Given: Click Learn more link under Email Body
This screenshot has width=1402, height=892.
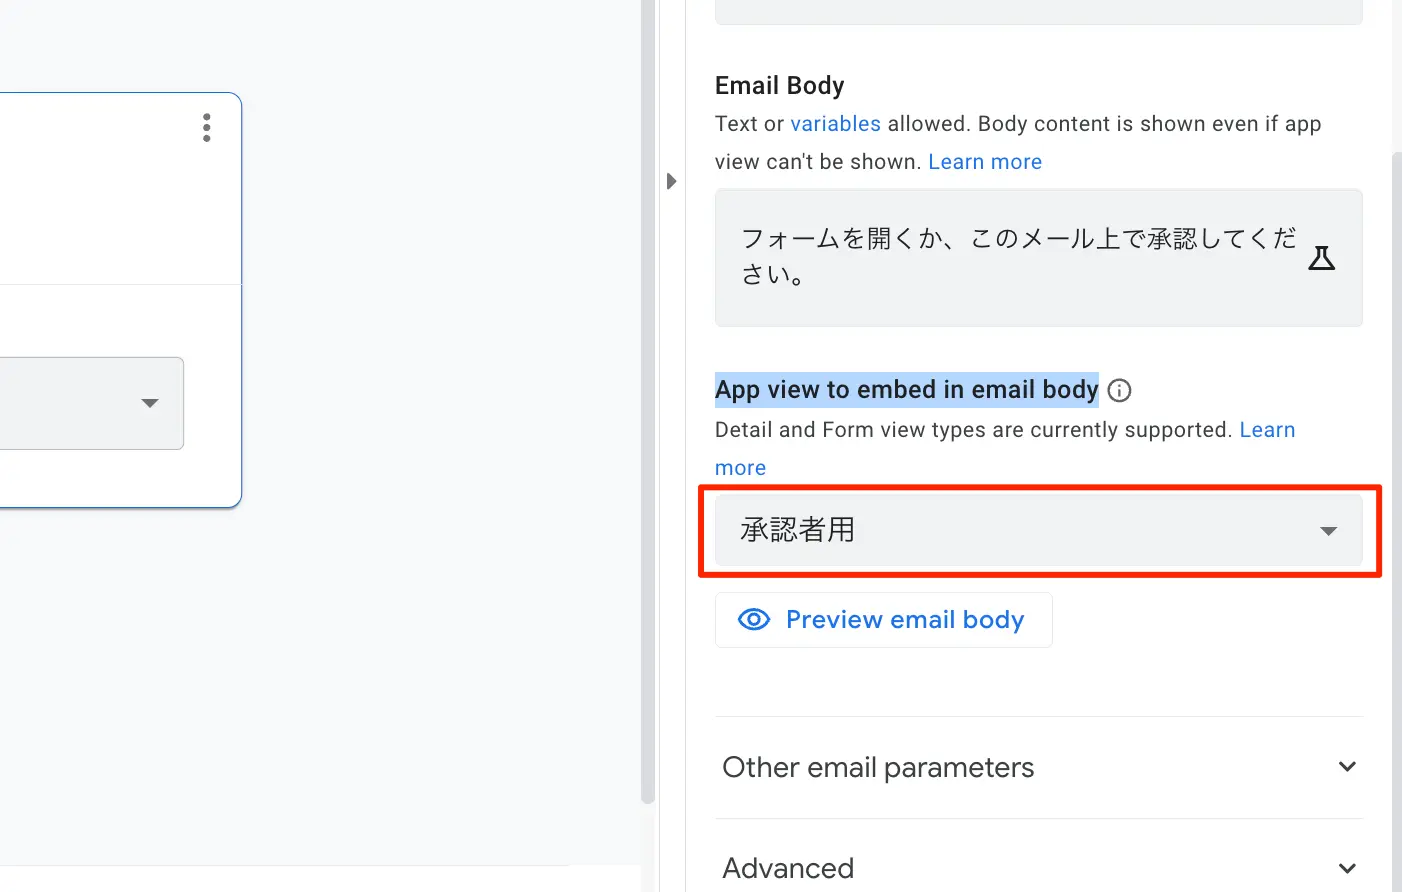Looking at the screenshot, I should (x=984, y=162).
